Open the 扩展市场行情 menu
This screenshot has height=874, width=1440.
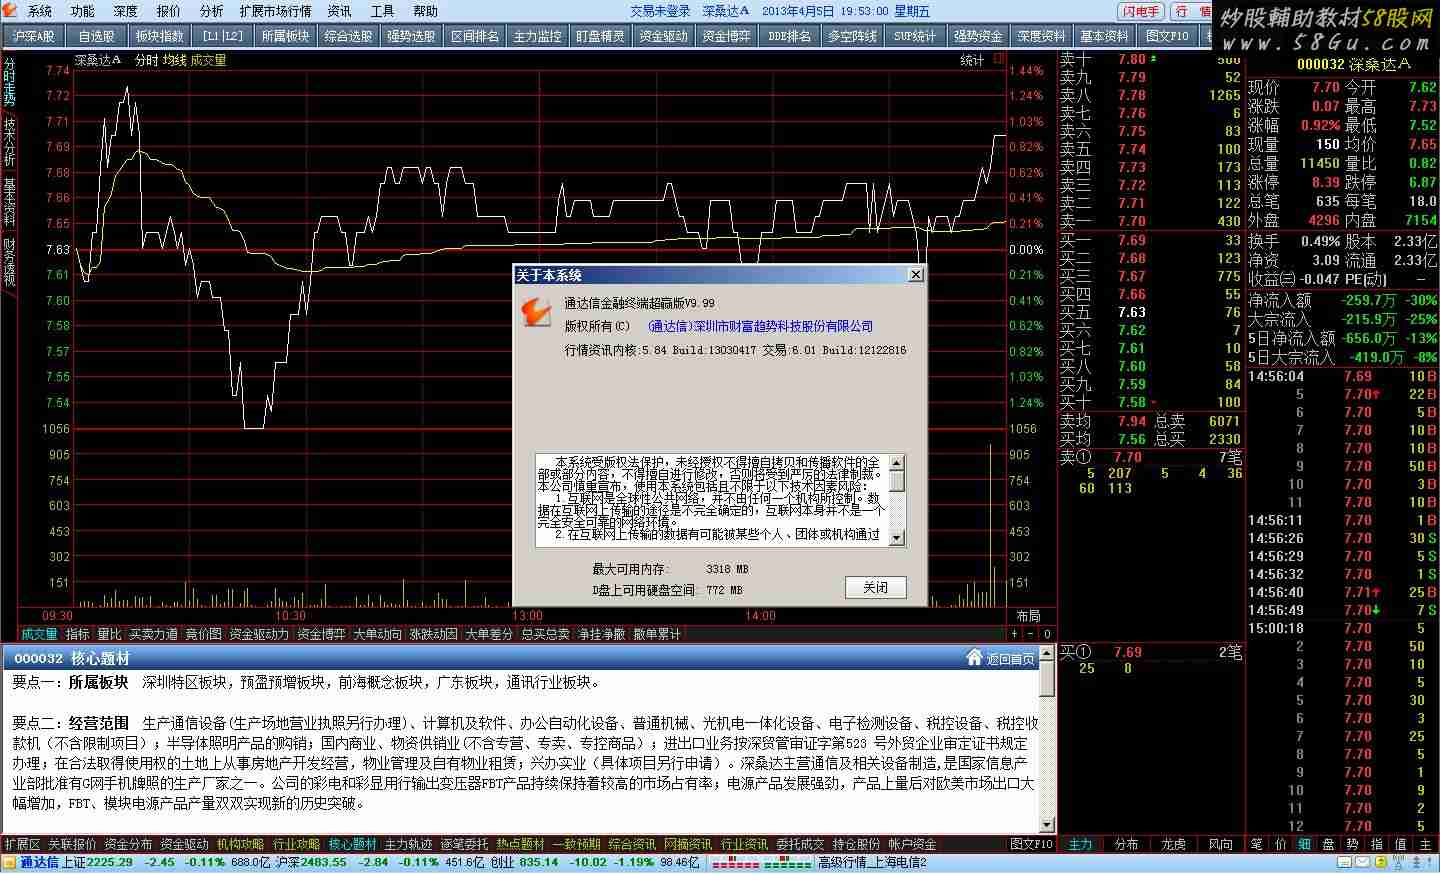(x=275, y=11)
